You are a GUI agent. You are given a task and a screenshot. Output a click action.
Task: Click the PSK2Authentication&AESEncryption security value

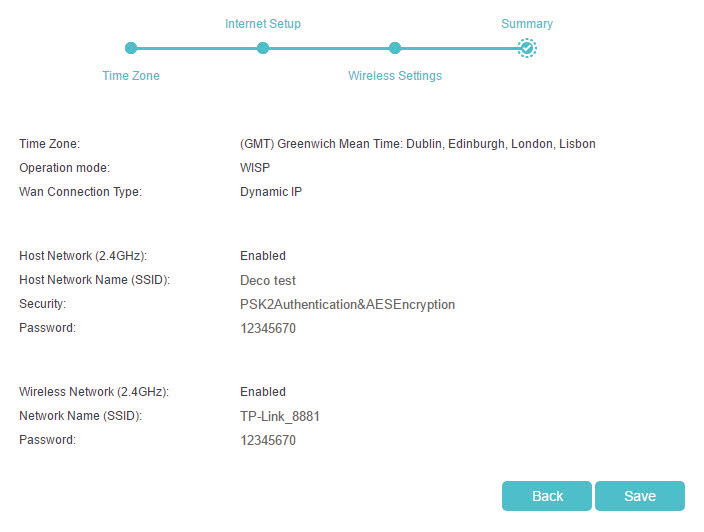point(347,305)
